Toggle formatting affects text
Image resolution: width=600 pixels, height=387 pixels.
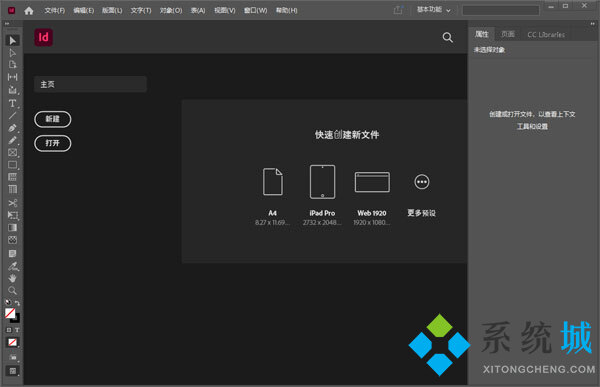17,330
